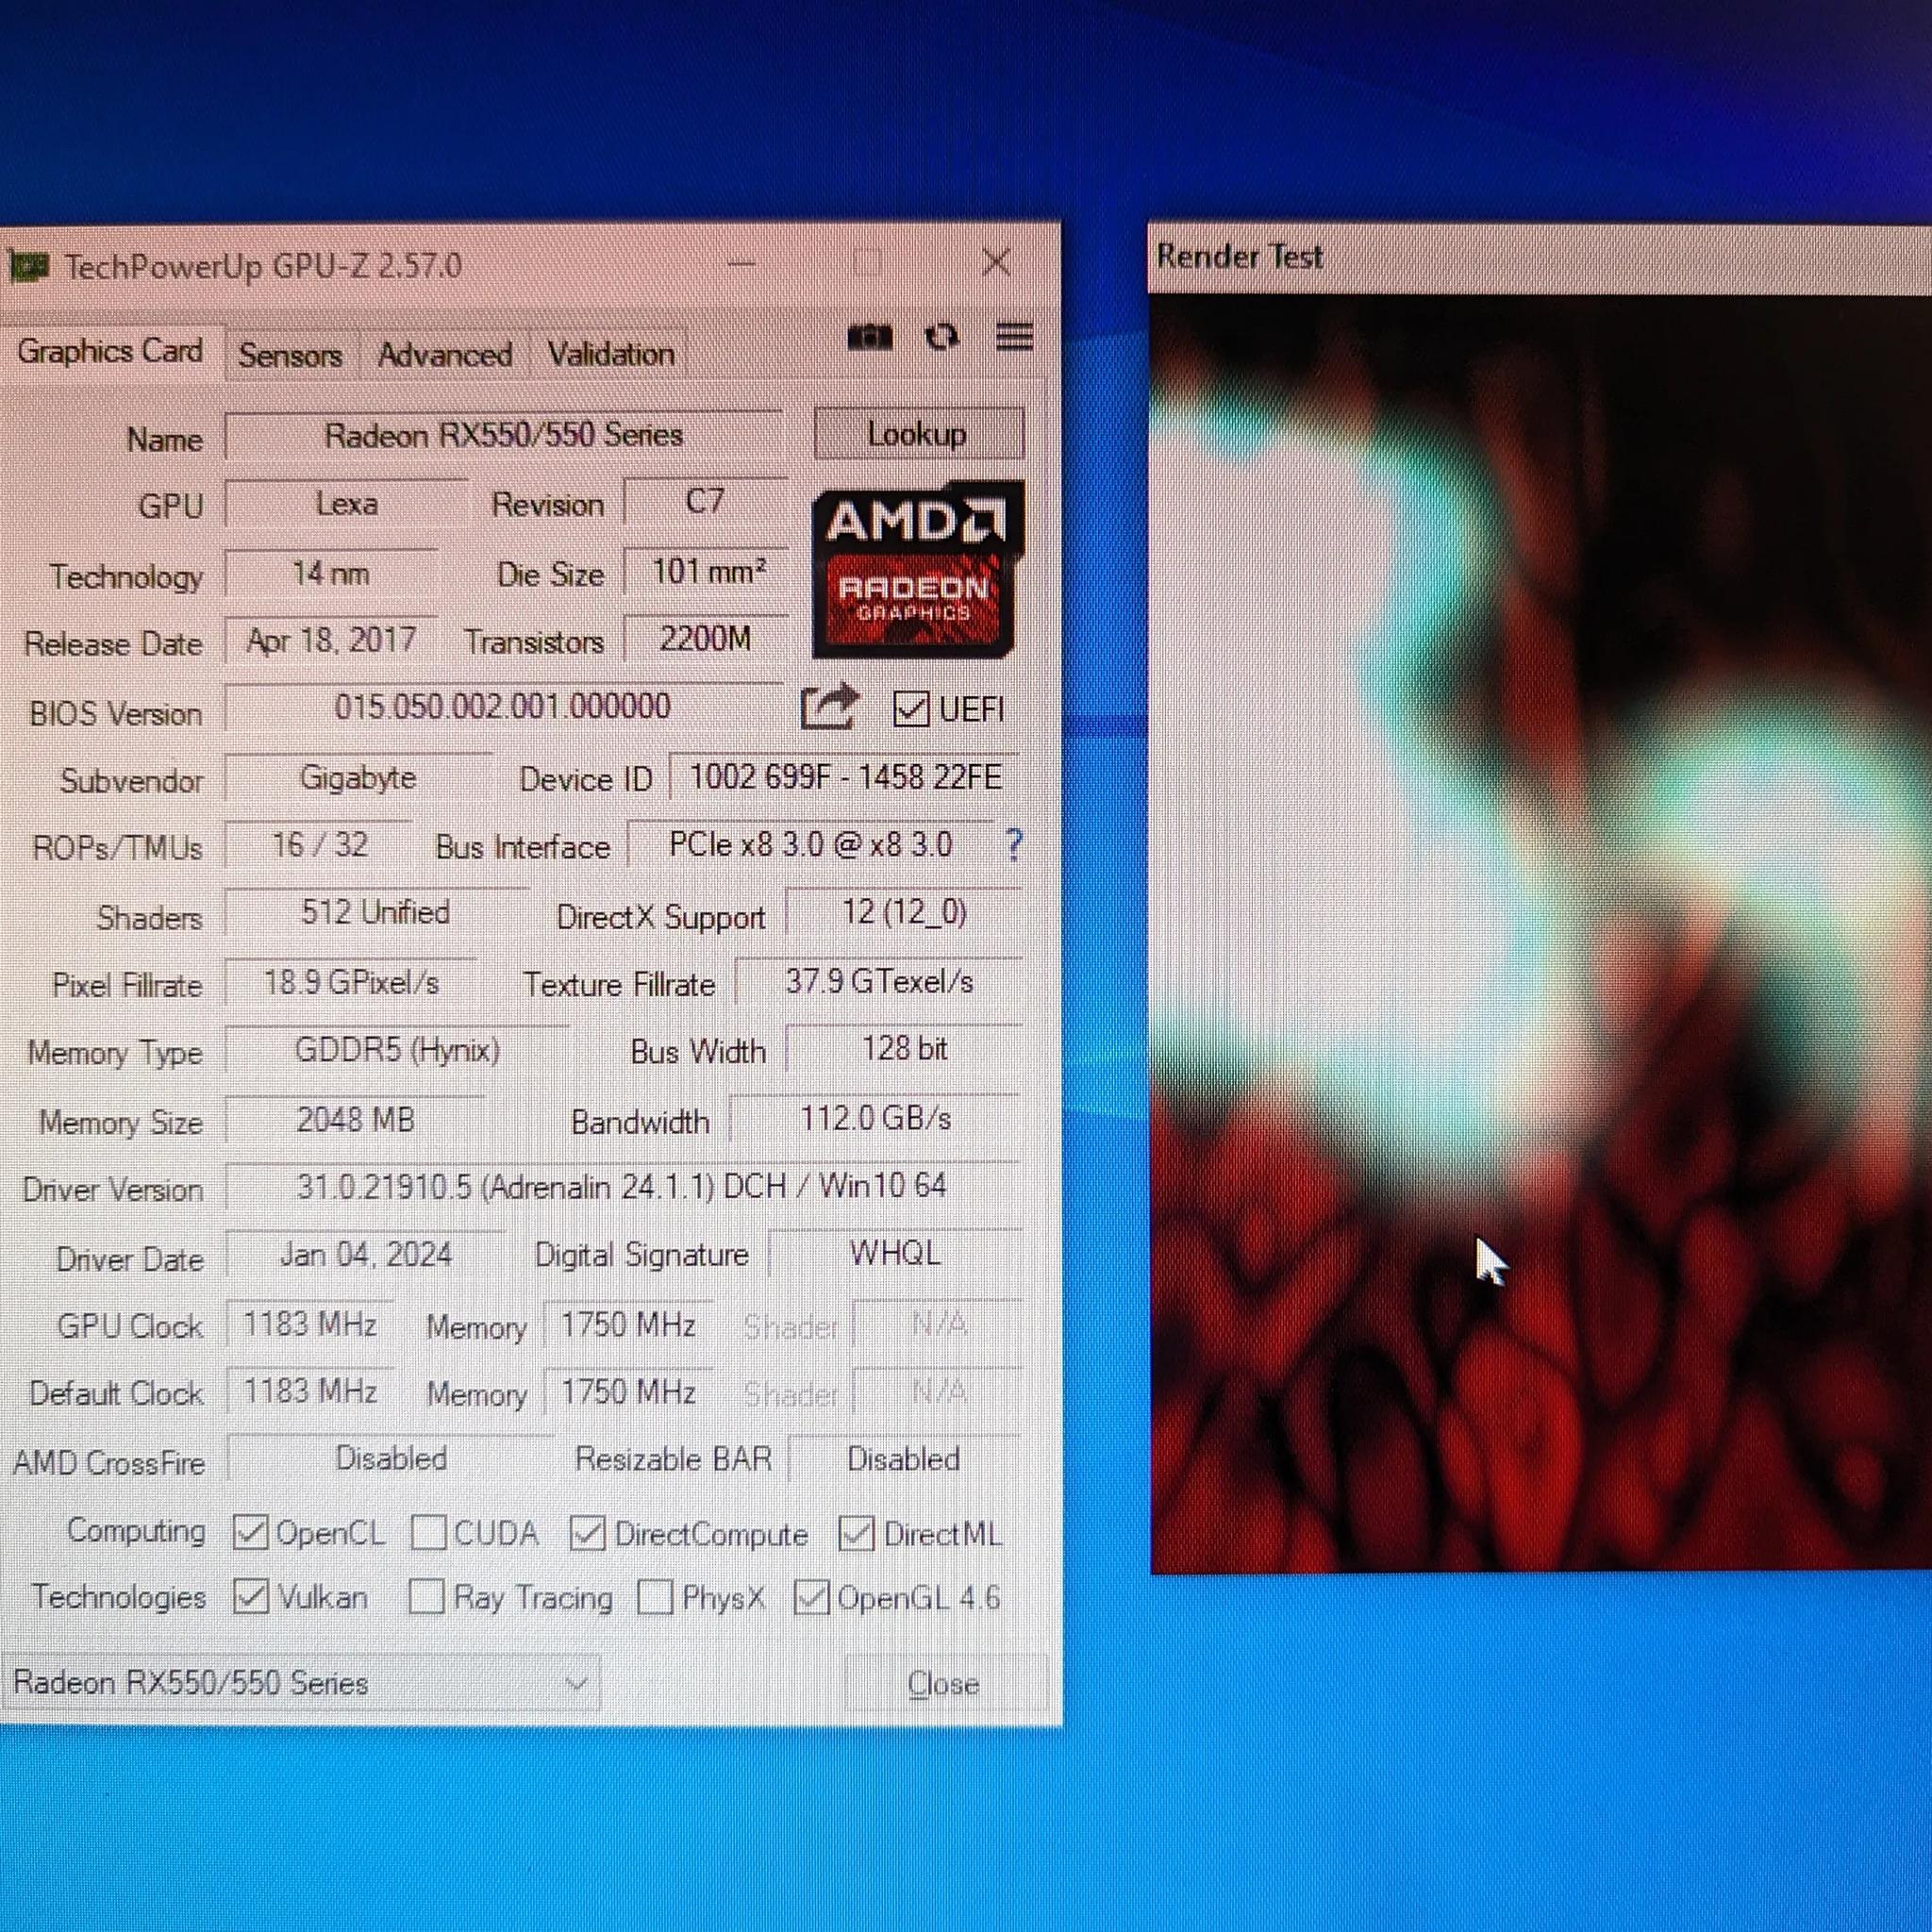Click the Close button at the bottom
The image size is (1932, 1932).
944,1684
